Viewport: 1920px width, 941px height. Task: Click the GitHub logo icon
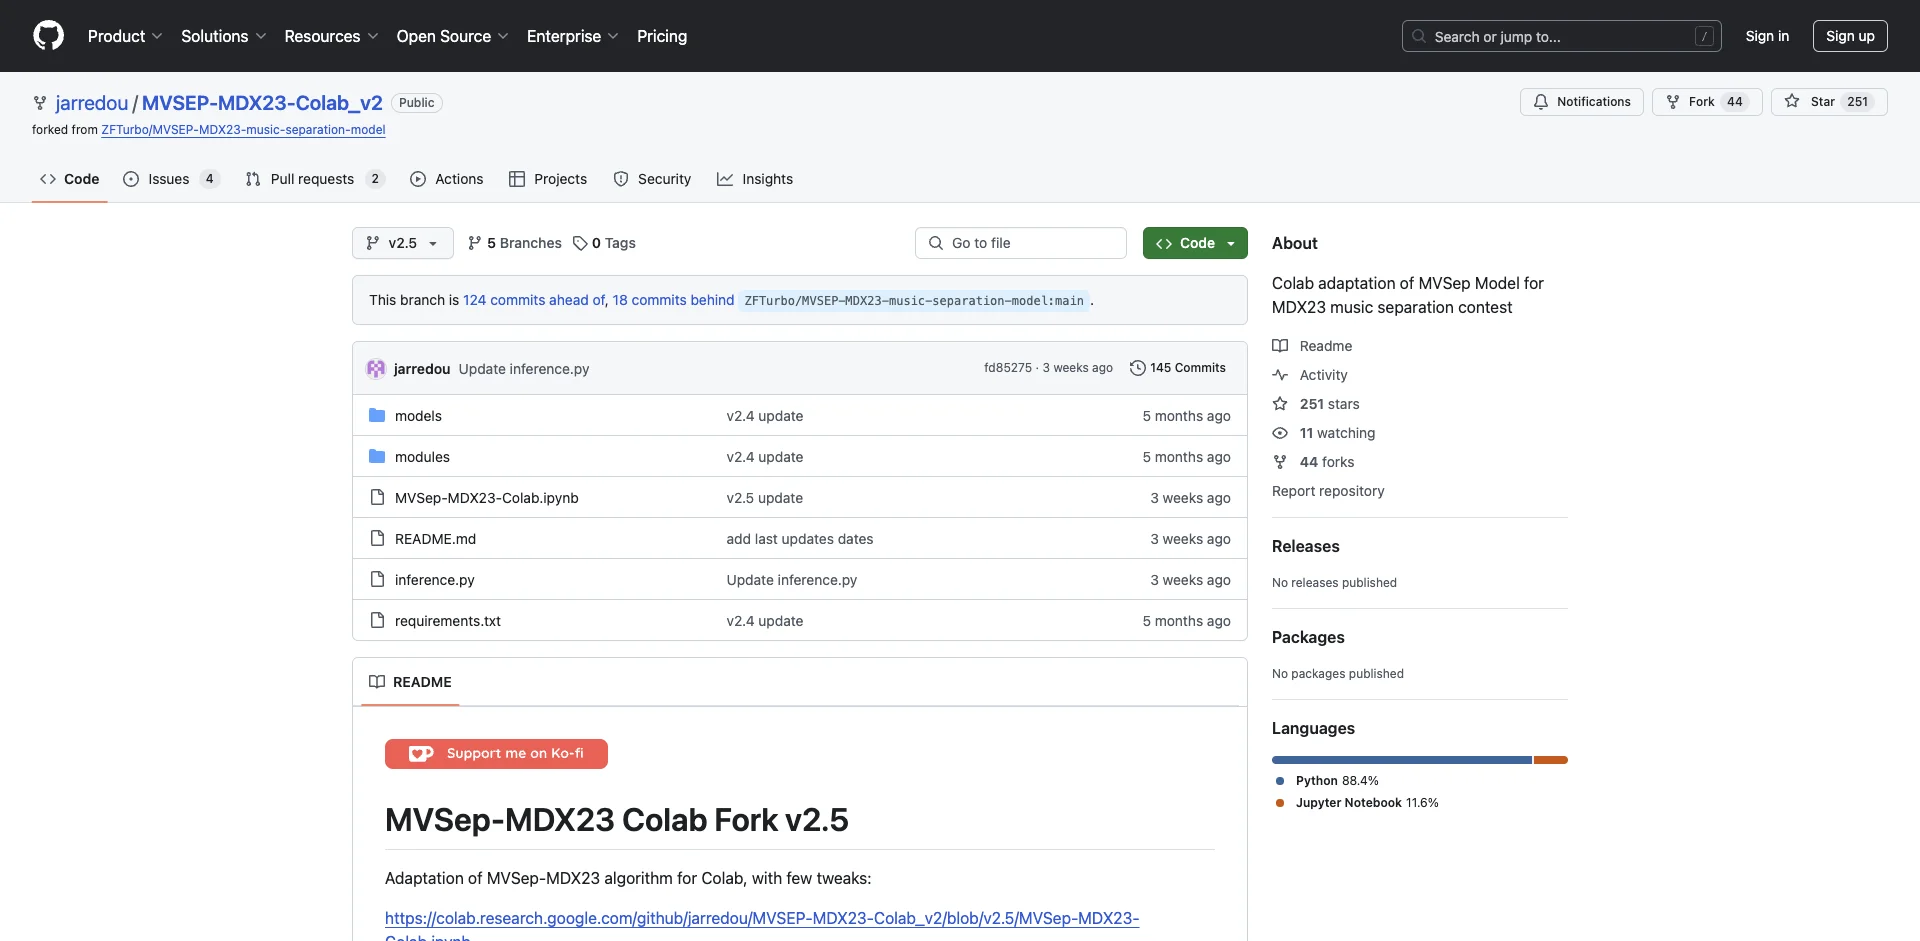click(x=48, y=36)
